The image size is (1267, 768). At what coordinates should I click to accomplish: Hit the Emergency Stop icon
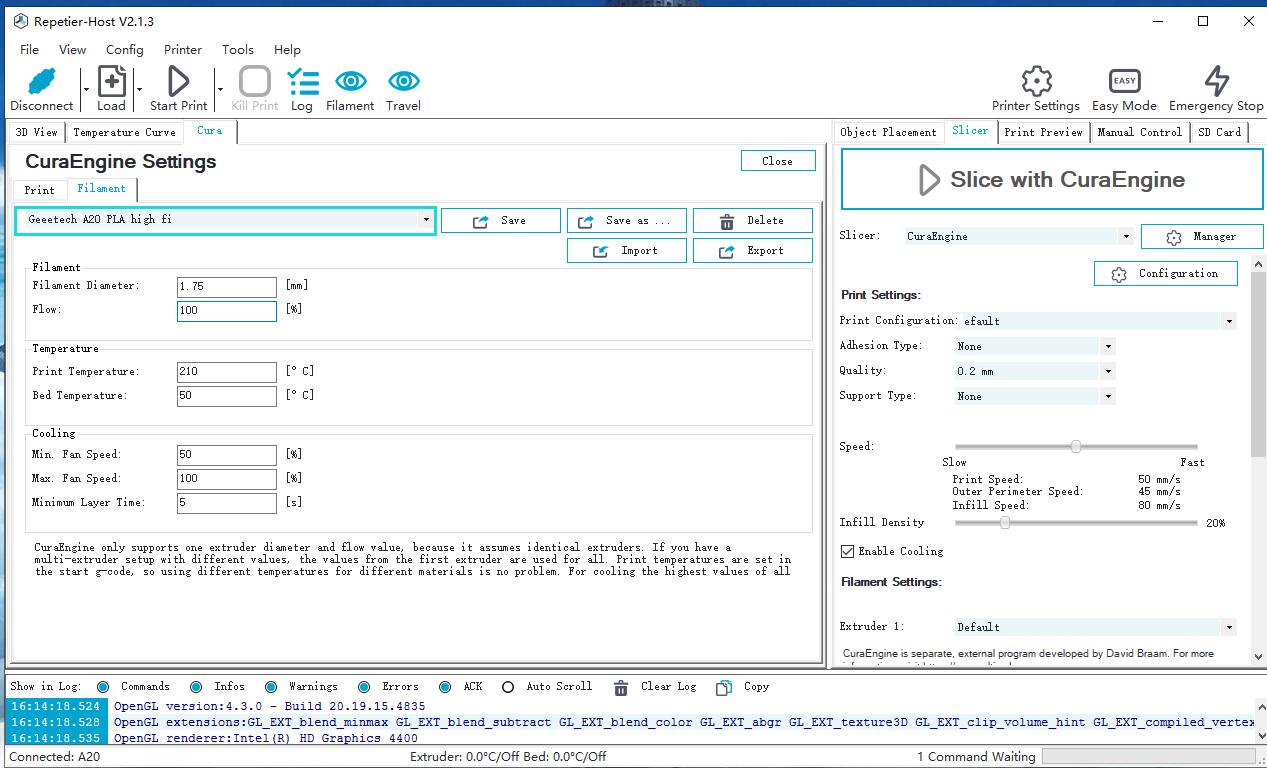1216,82
